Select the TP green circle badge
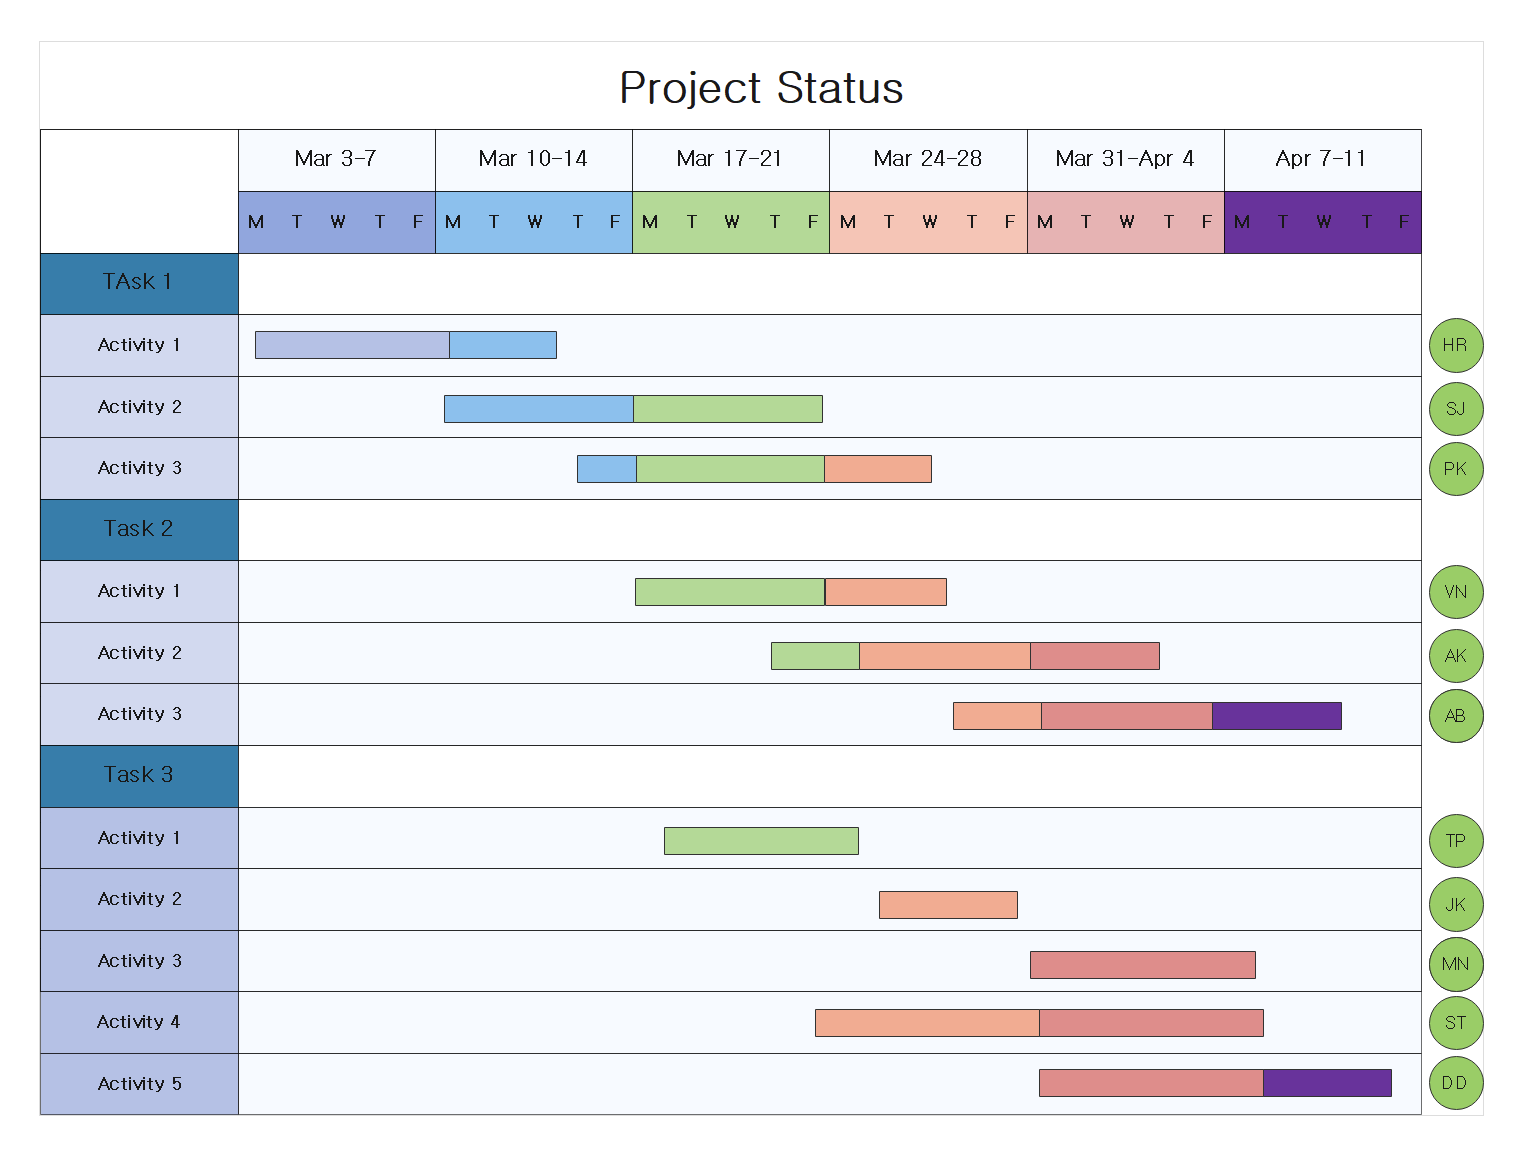This screenshot has height=1154, width=1524. (x=1455, y=841)
